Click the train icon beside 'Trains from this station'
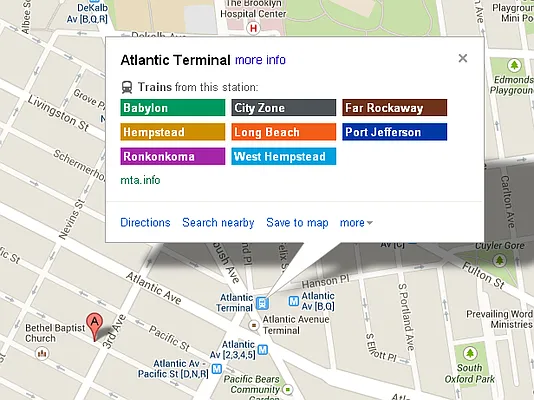Image resolution: width=534 pixels, height=400 pixels. point(127,87)
